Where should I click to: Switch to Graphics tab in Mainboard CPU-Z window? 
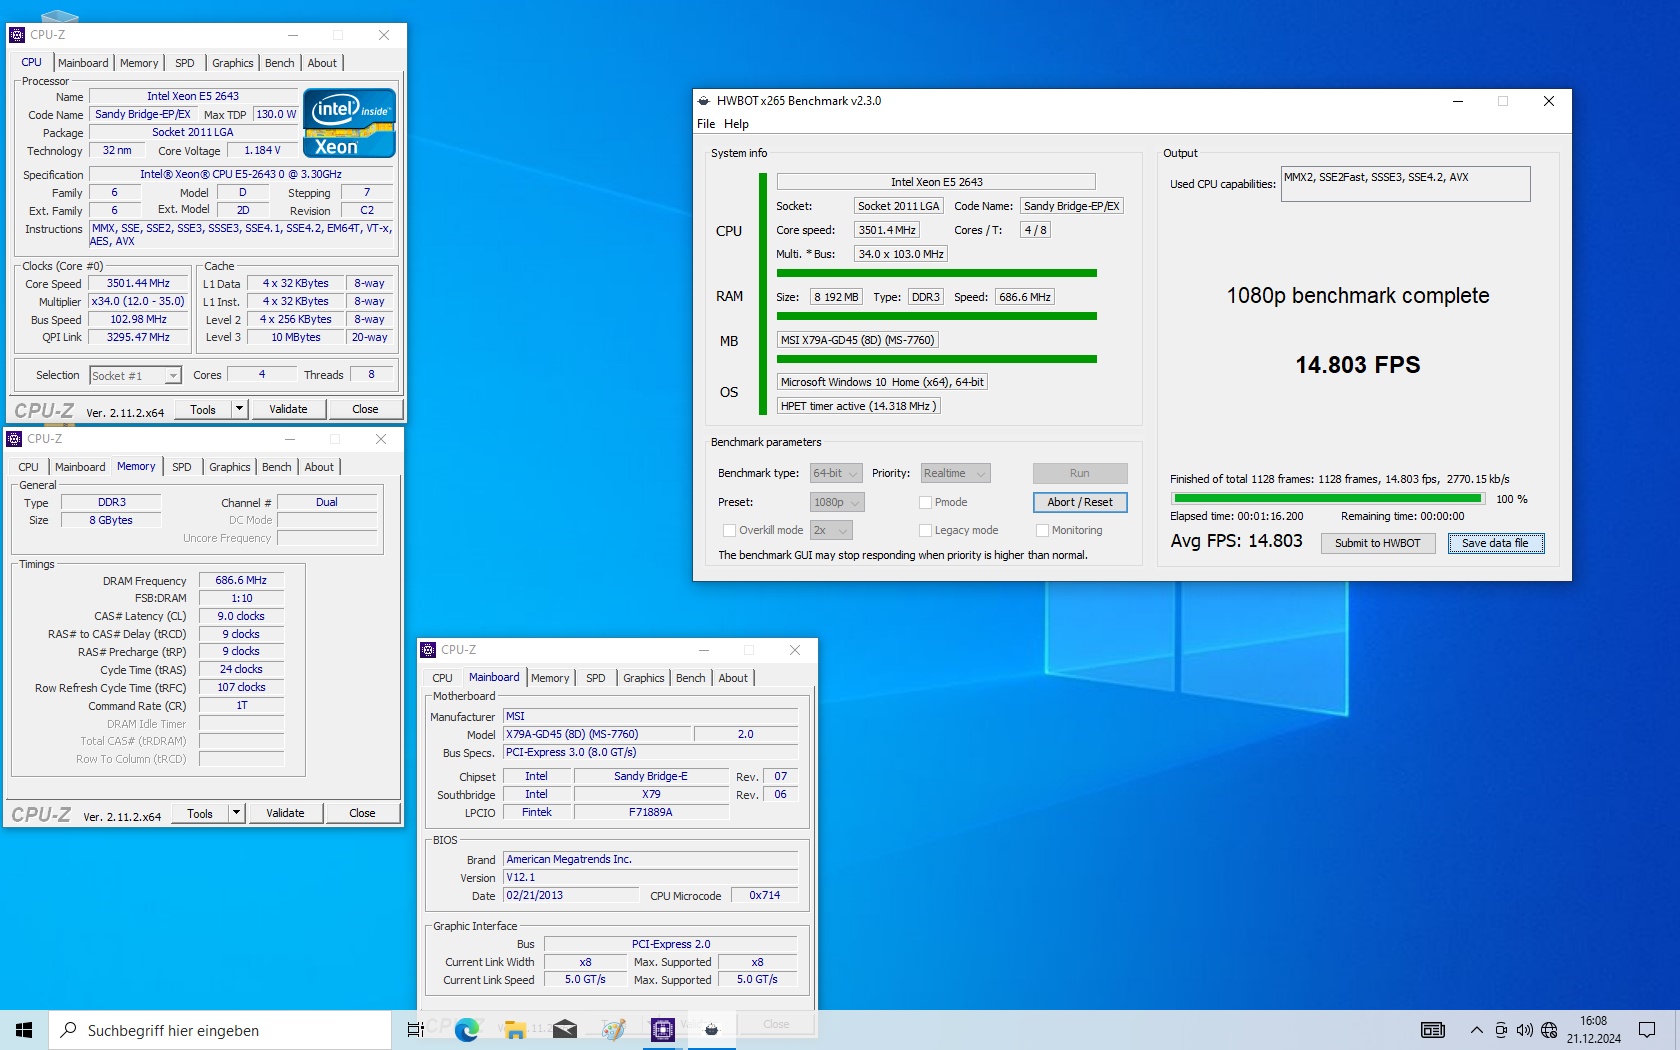point(644,678)
